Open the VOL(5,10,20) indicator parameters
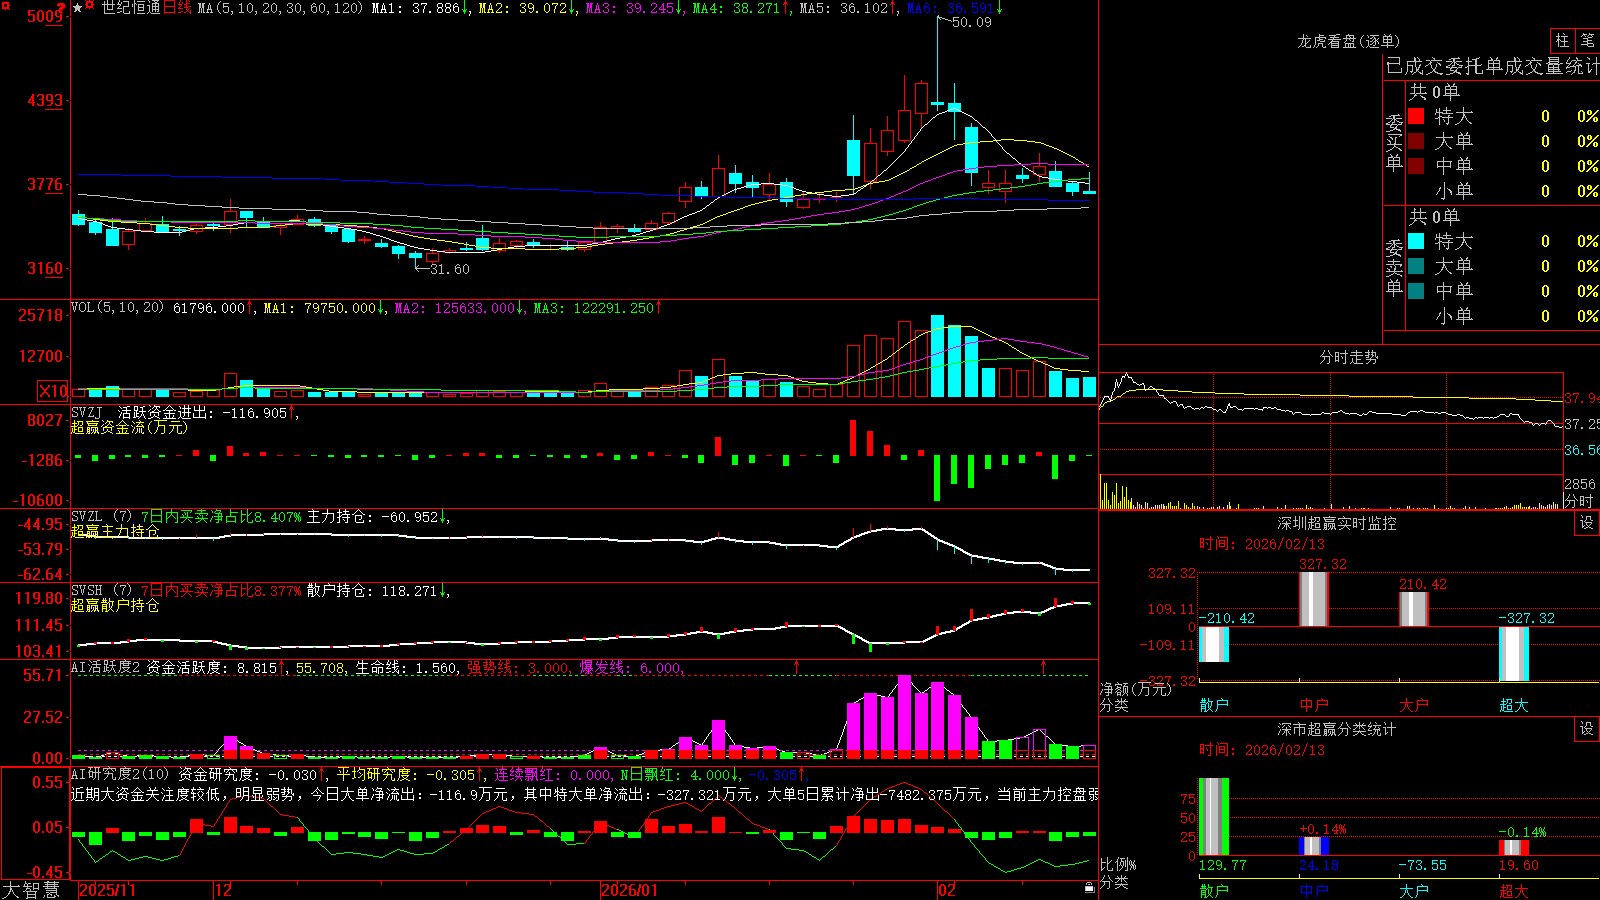 tap(117, 308)
